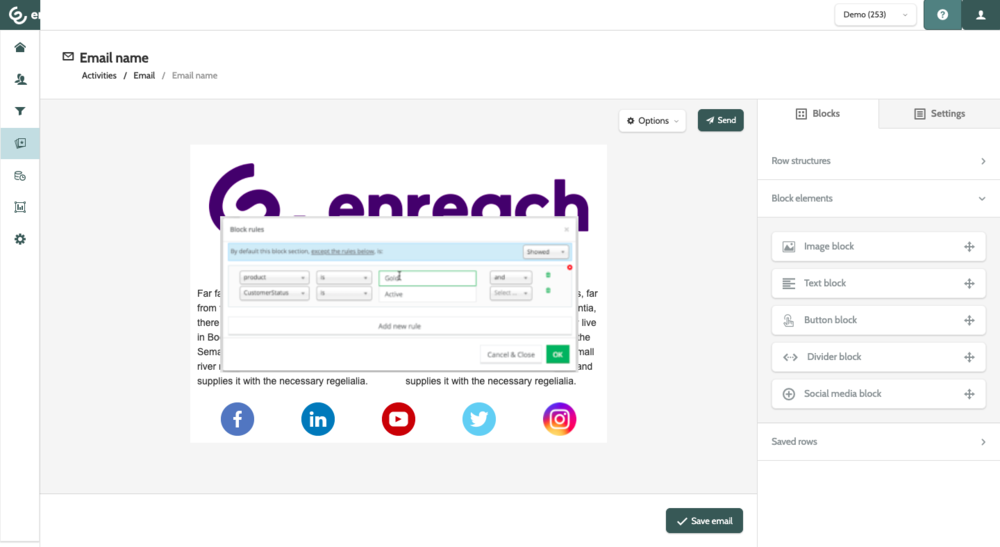Grab the Button block move handle
Image resolution: width=1000 pixels, height=547 pixels.
pos(969,321)
